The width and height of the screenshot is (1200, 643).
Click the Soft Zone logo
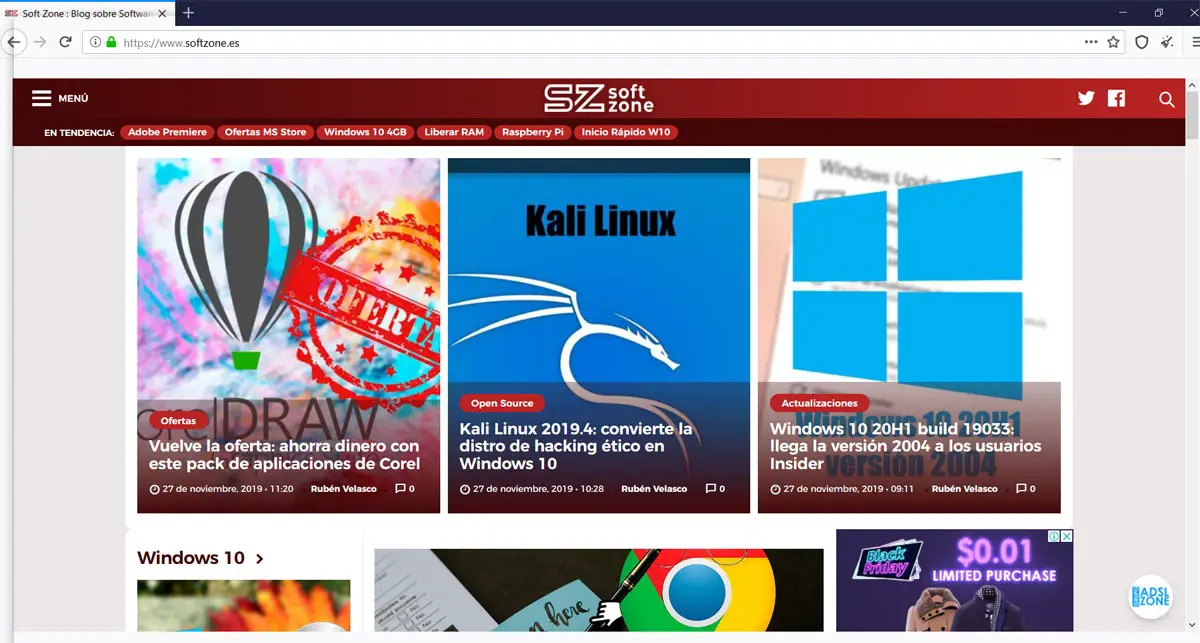tap(599, 98)
